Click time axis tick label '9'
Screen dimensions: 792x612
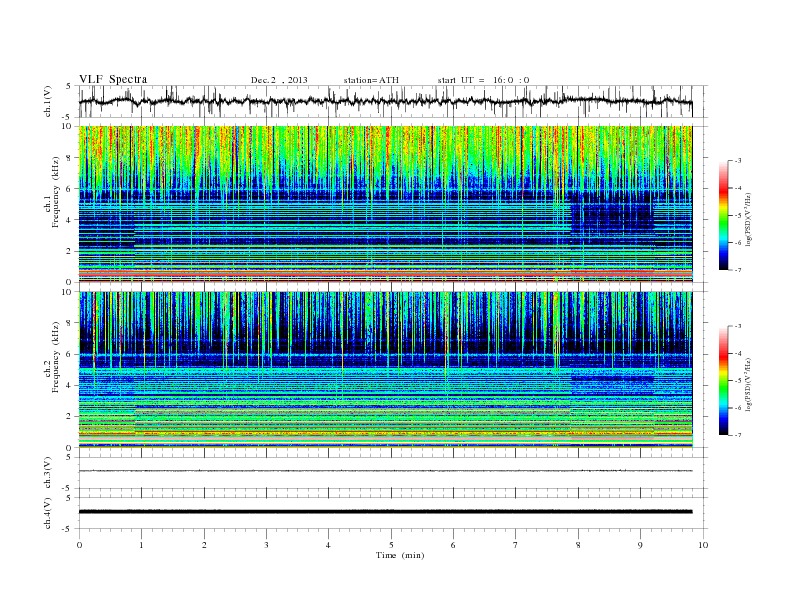640,545
